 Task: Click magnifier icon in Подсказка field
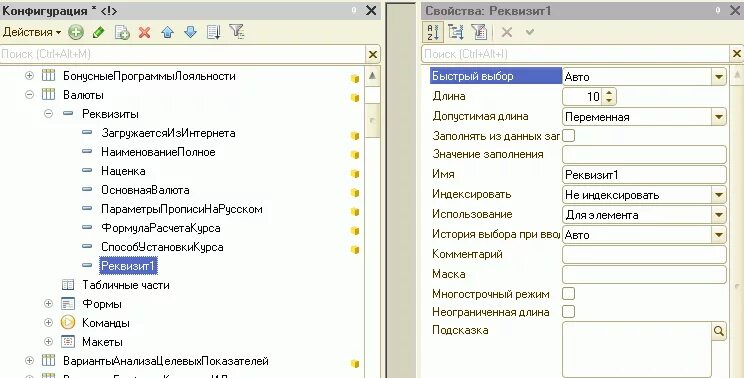tap(719, 331)
